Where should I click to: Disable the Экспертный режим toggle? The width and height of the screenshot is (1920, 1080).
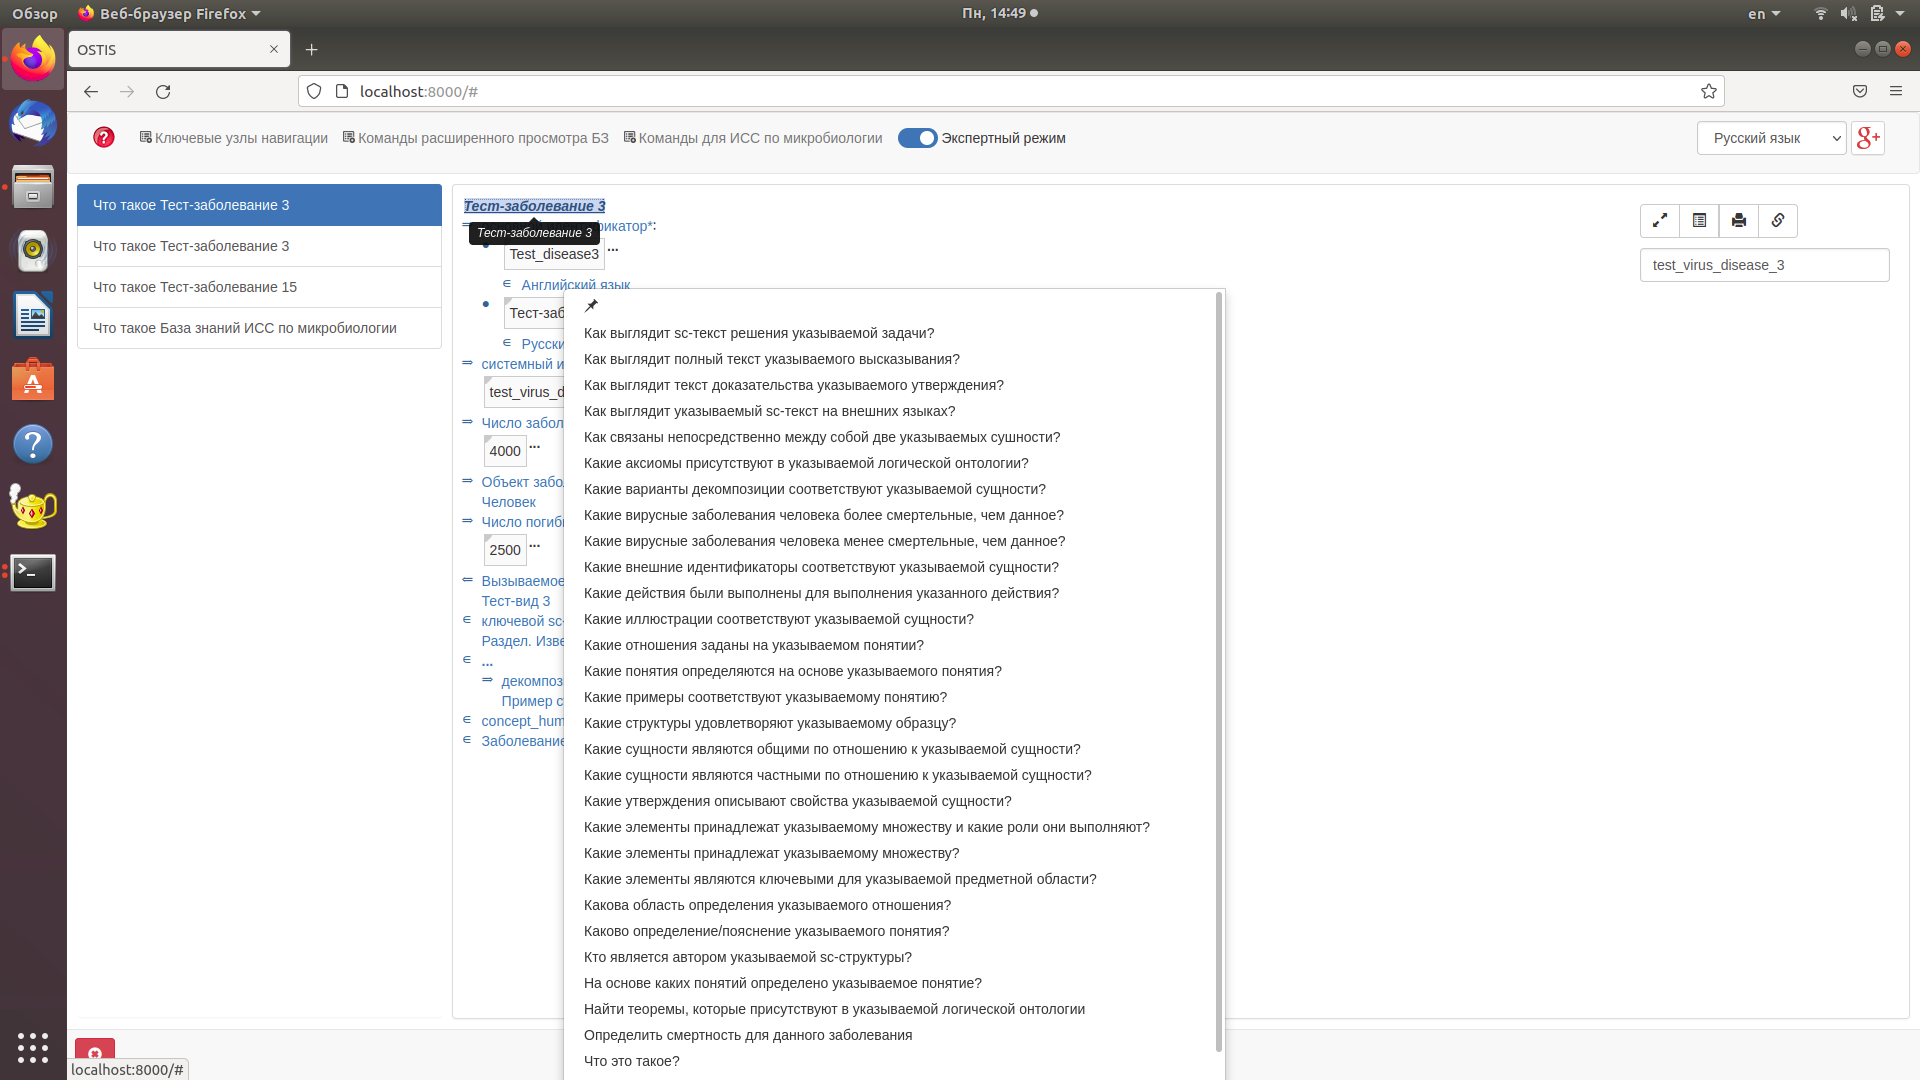pos(917,138)
